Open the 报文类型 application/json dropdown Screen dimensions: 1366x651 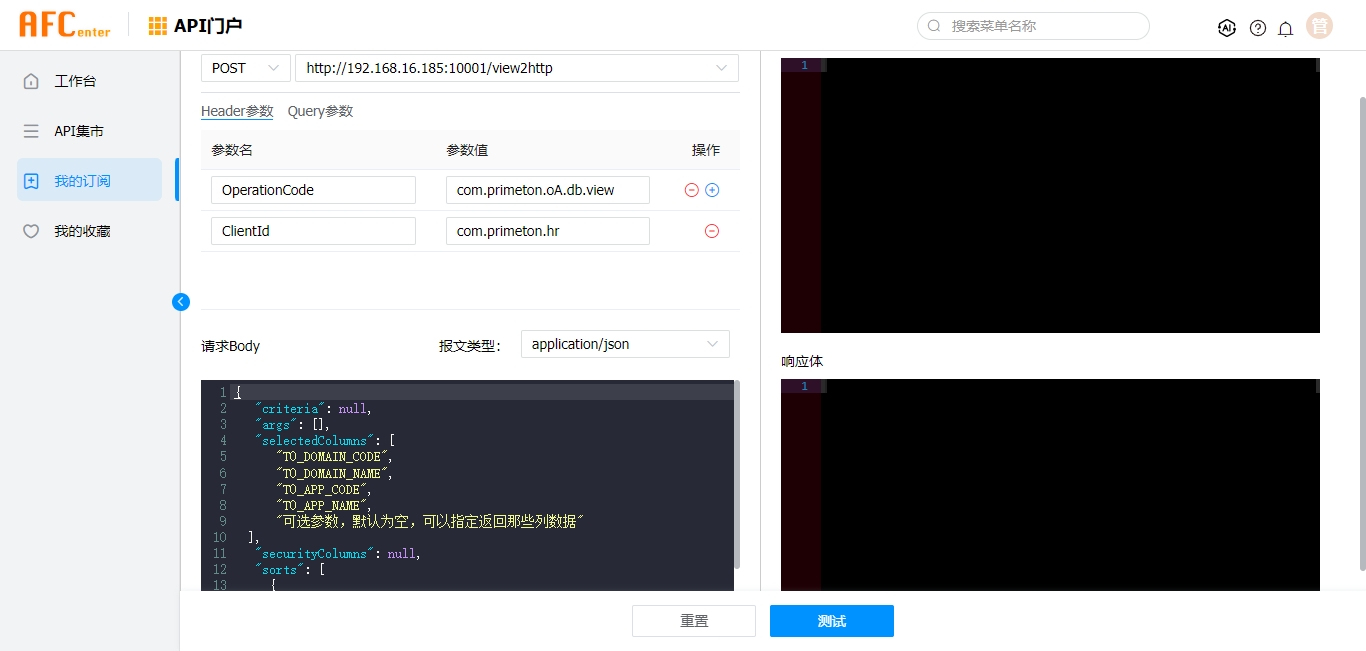(x=624, y=344)
